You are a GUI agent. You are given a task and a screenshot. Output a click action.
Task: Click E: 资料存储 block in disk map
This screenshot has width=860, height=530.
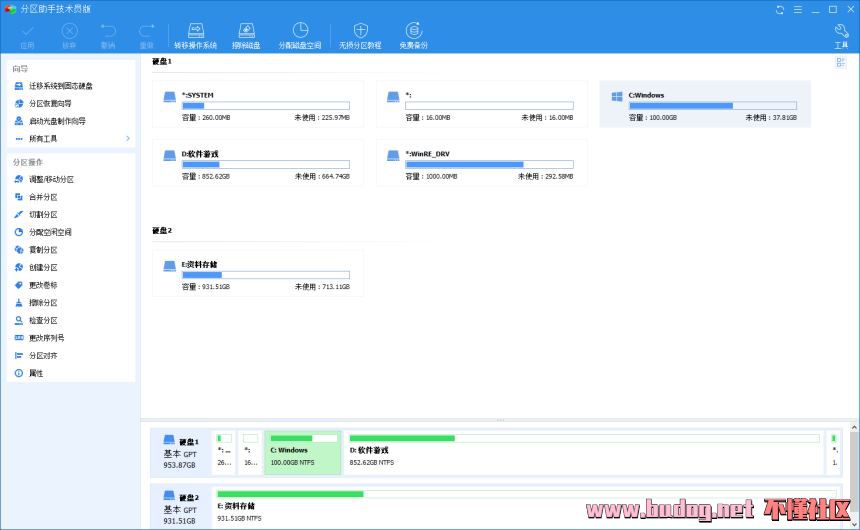pos(527,508)
